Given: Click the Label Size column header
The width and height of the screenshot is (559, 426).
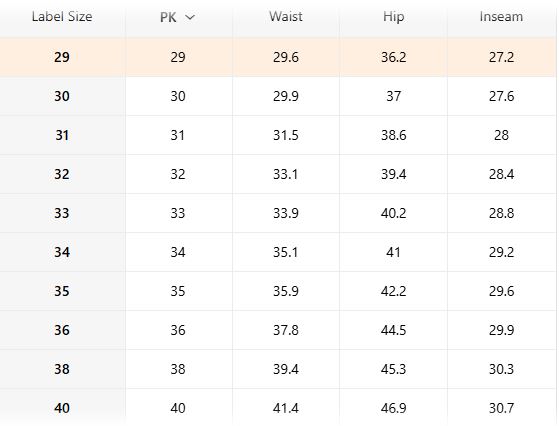Looking at the screenshot, I should point(62,17).
